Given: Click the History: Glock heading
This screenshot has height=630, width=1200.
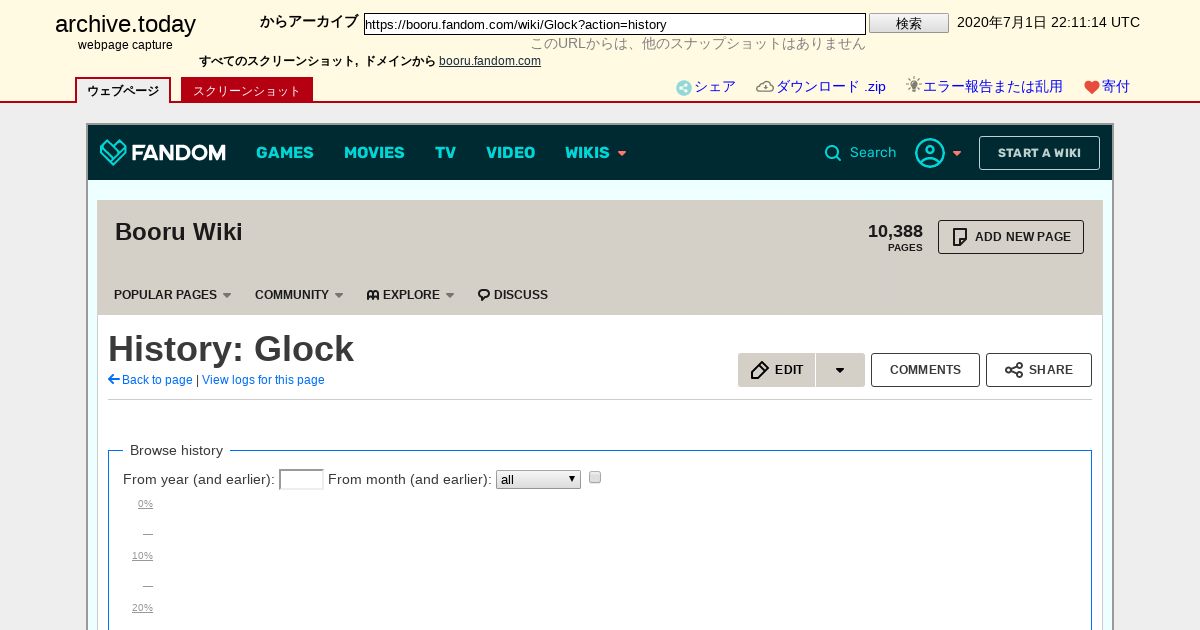Looking at the screenshot, I should tap(231, 349).
